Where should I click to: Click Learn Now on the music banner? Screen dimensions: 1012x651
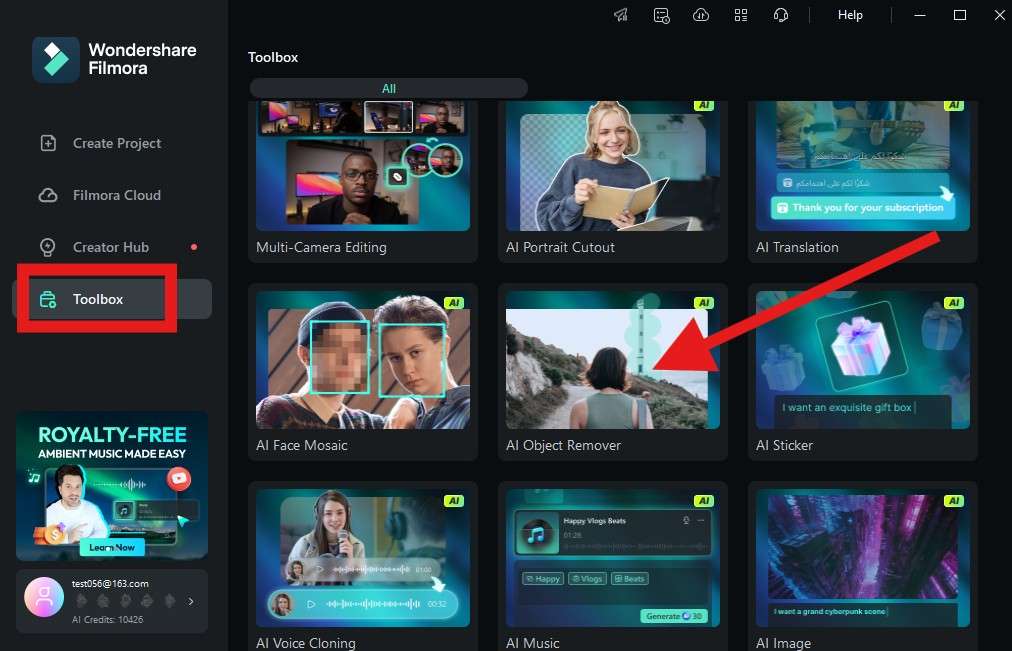click(112, 547)
